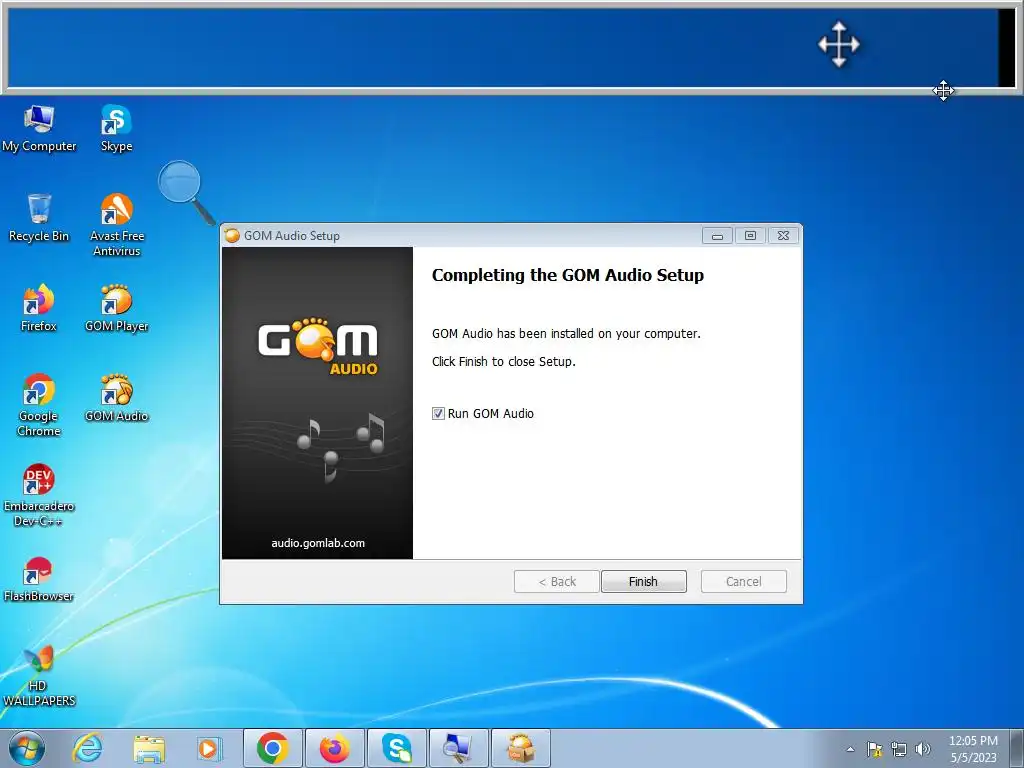
Task: Switch to Chrome in the taskbar
Action: (x=272, y=748)
